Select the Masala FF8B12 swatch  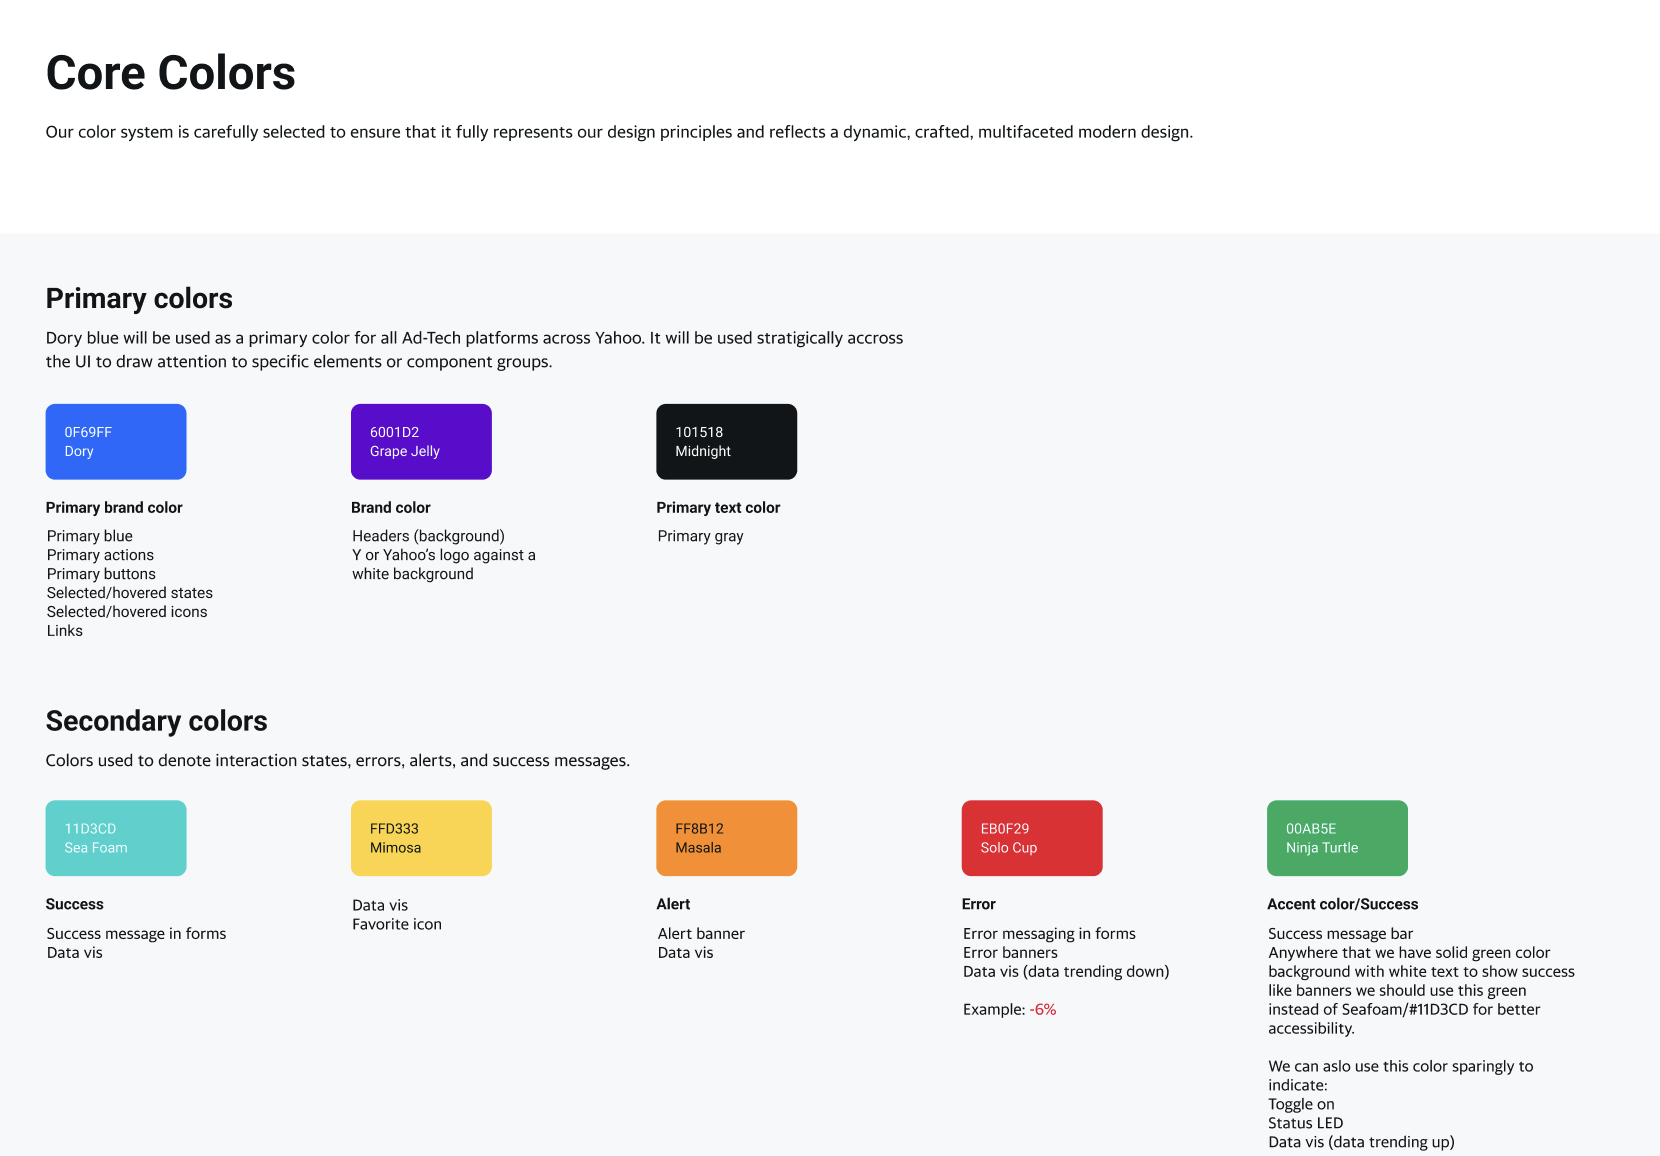[x=727, y=838]
